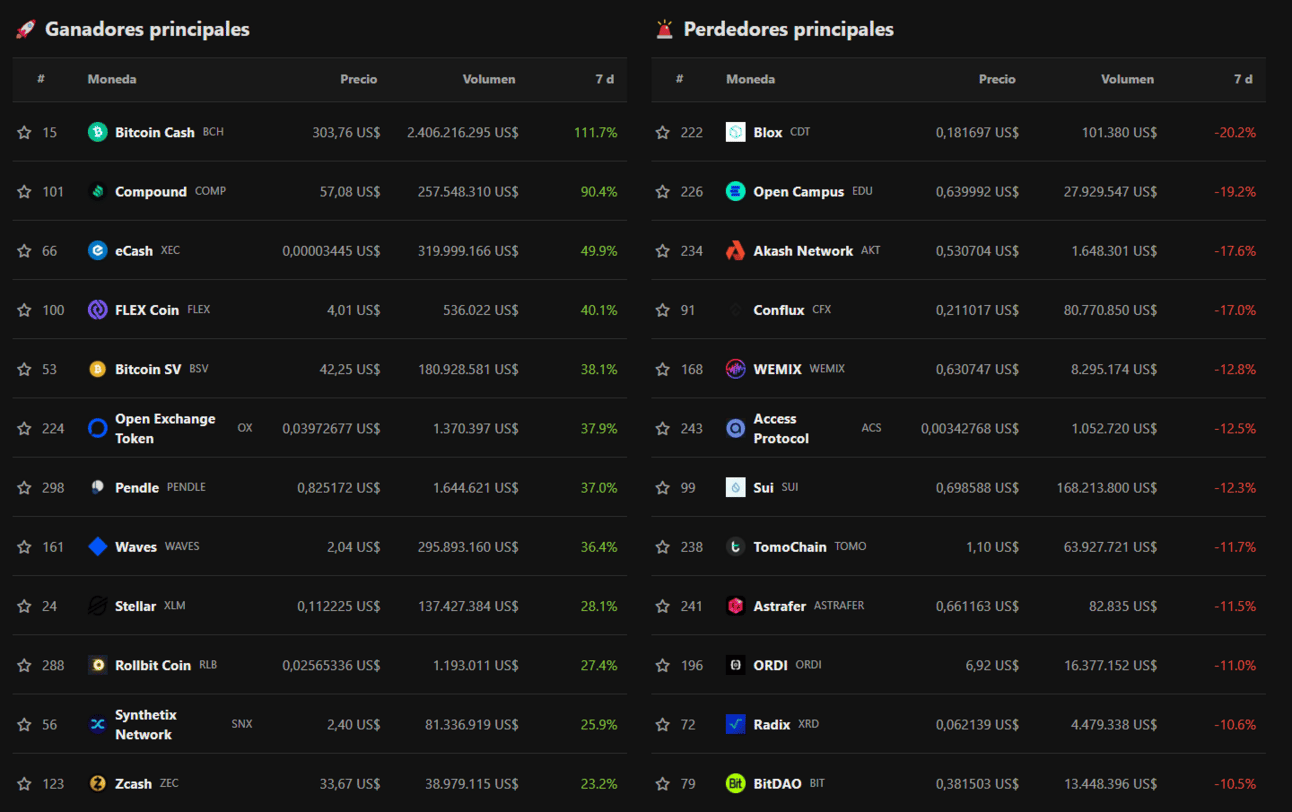Click the ORDI price 6,92 US$
Screen dimensions: 1292x812
click(x=992, y=665)
